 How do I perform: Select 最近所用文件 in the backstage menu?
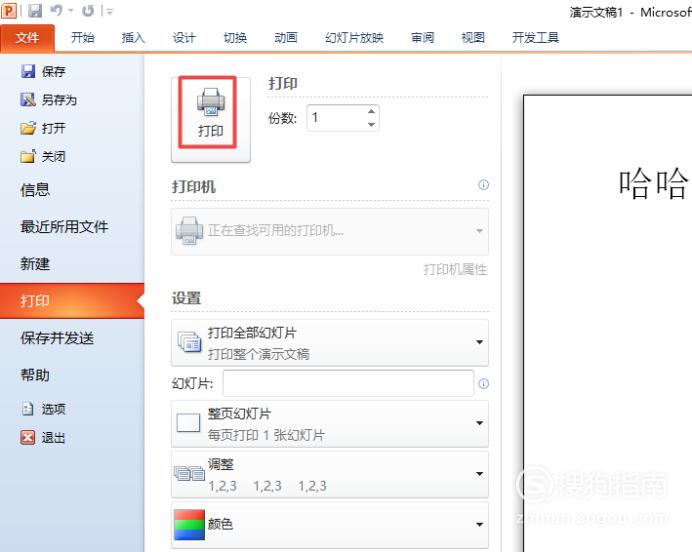coord(64,227)
